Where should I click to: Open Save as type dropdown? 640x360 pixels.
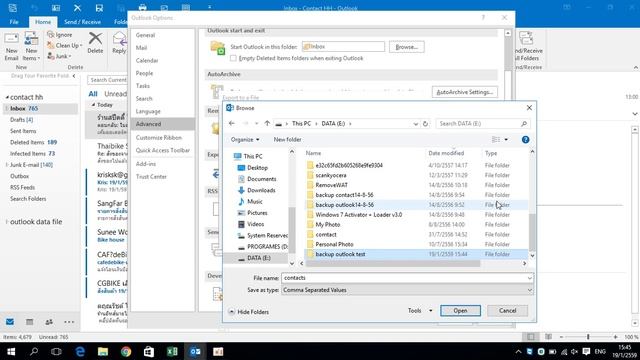[x=529, y=290]
